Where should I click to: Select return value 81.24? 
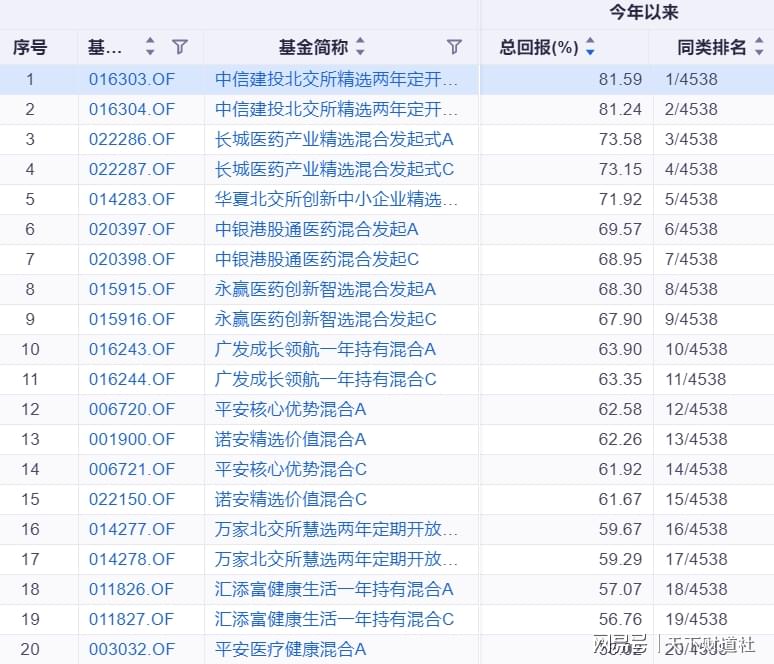coord(620,109)
